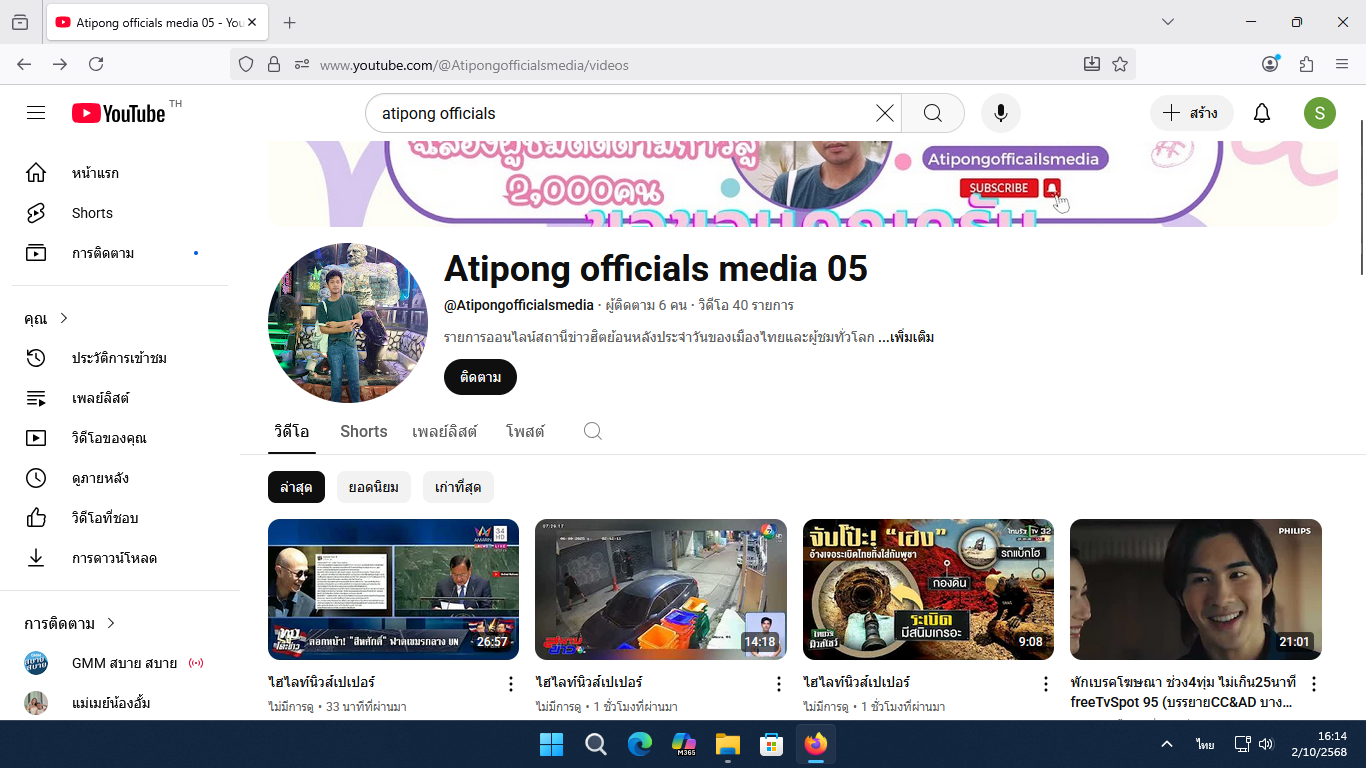
Task: Open a new browser tab
Action: pos(290,22)
